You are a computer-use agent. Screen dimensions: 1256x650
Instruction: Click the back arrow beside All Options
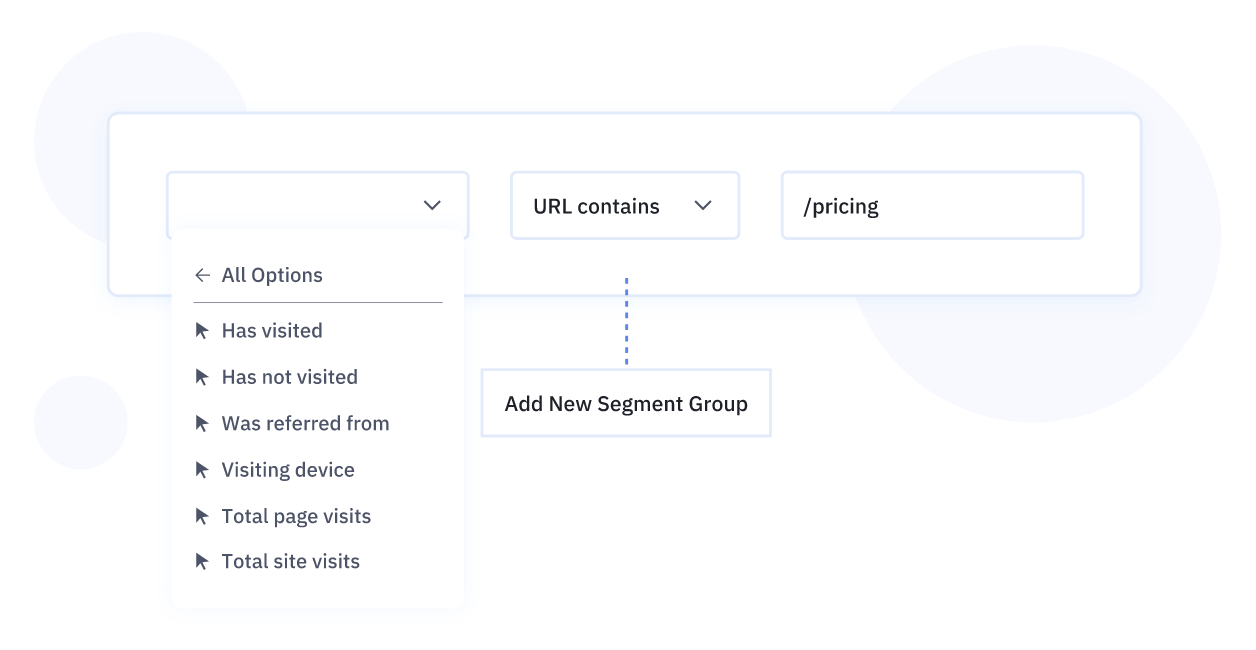(x=202, y=275)
